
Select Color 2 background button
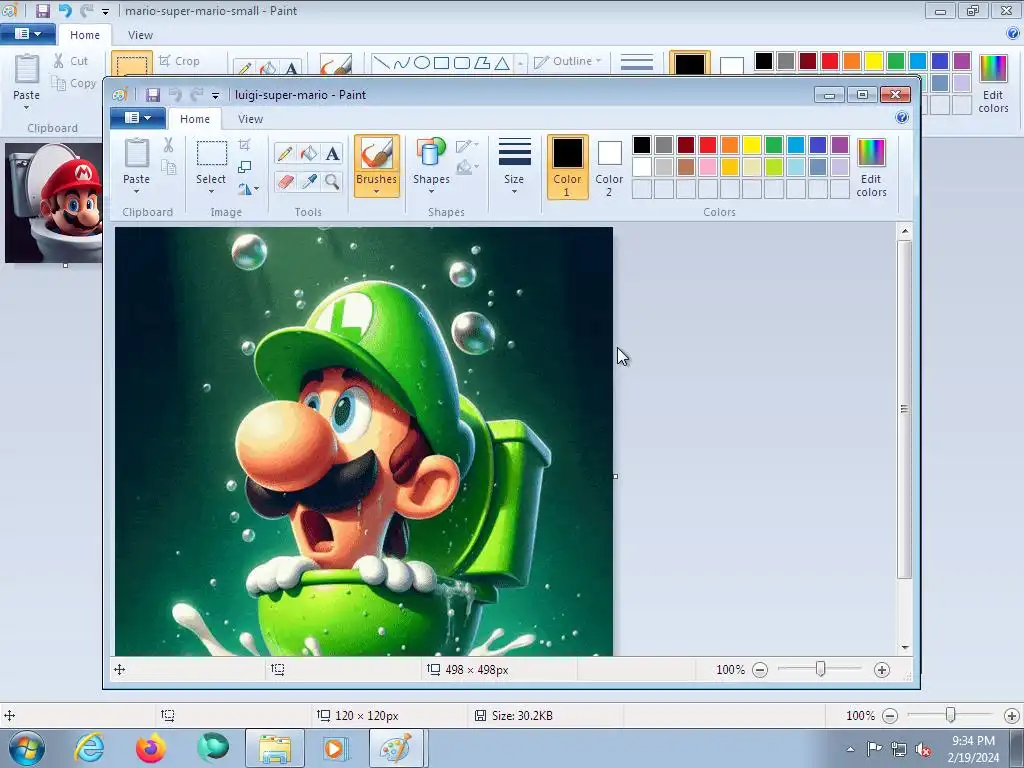click(609, 167)
